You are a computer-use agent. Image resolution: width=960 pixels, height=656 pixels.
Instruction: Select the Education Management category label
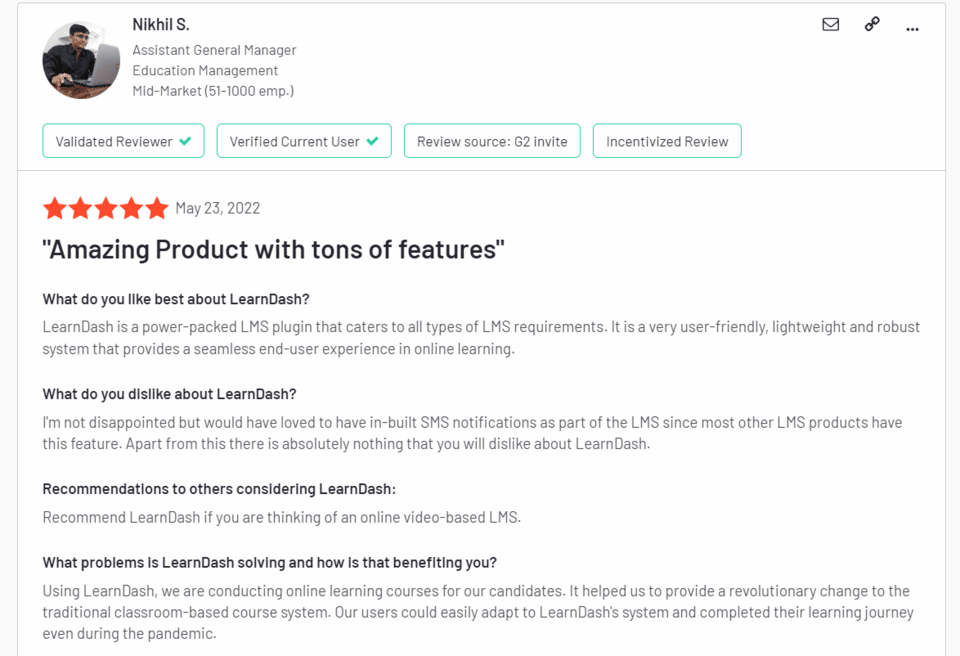(x=205, y=70)
